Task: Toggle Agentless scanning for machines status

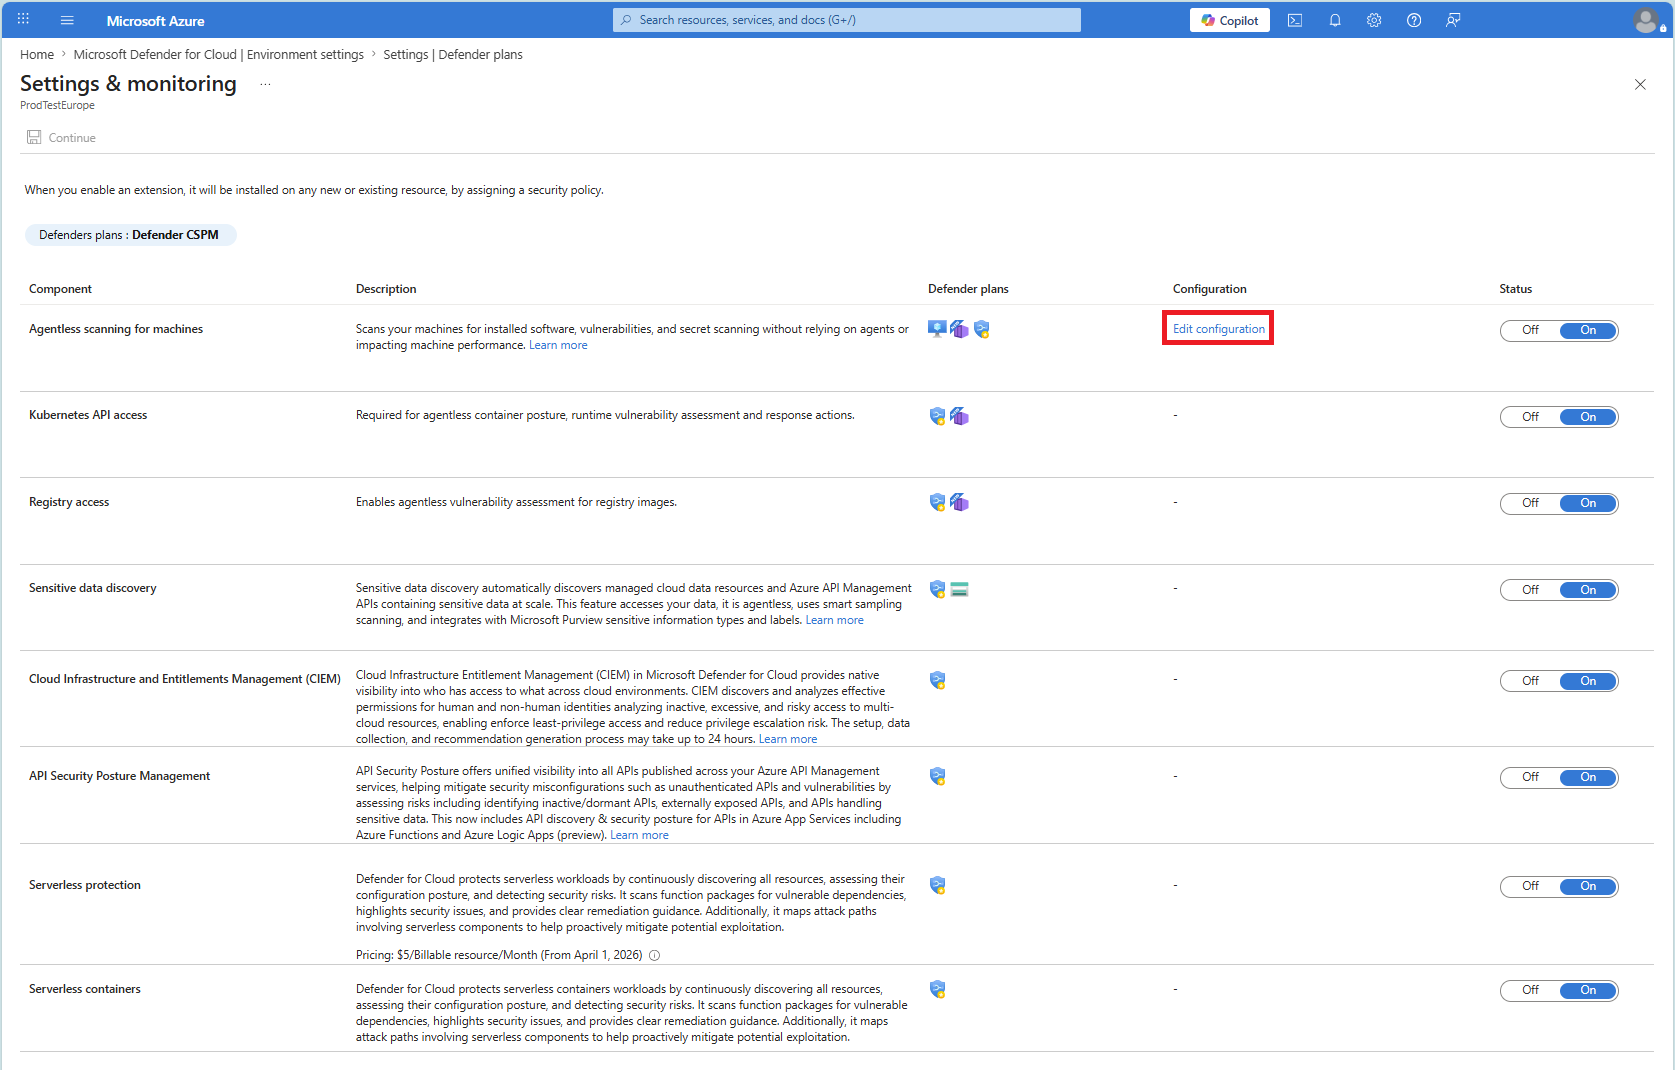Action: 1559,330
